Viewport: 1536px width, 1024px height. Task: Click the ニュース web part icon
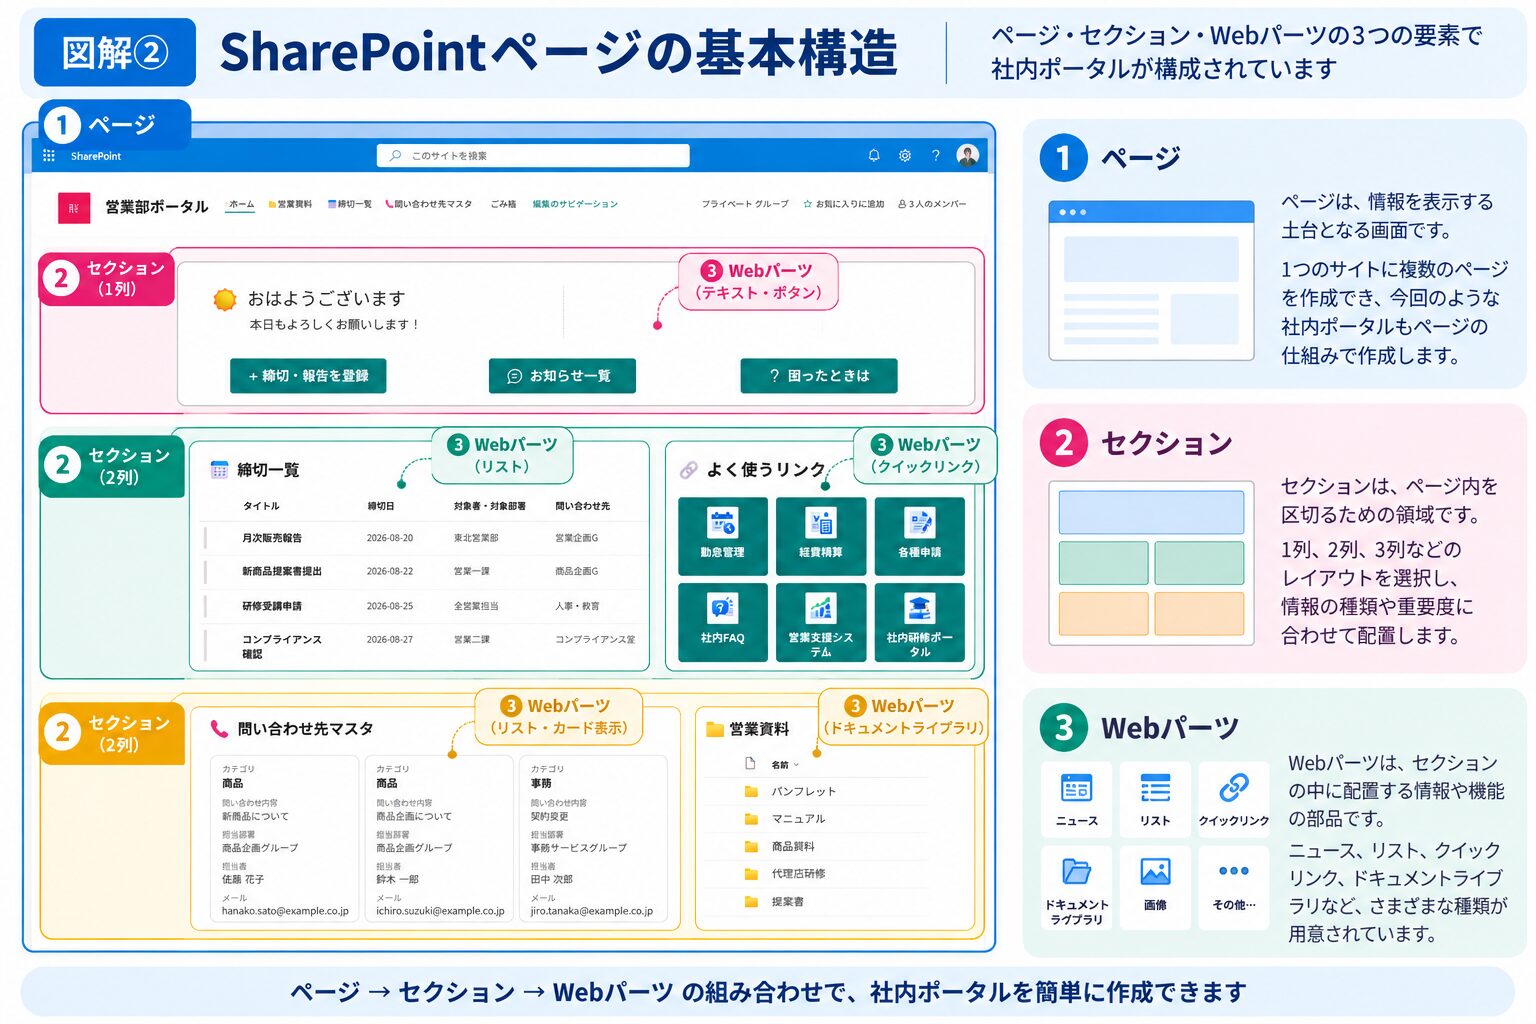[1077, 788]
